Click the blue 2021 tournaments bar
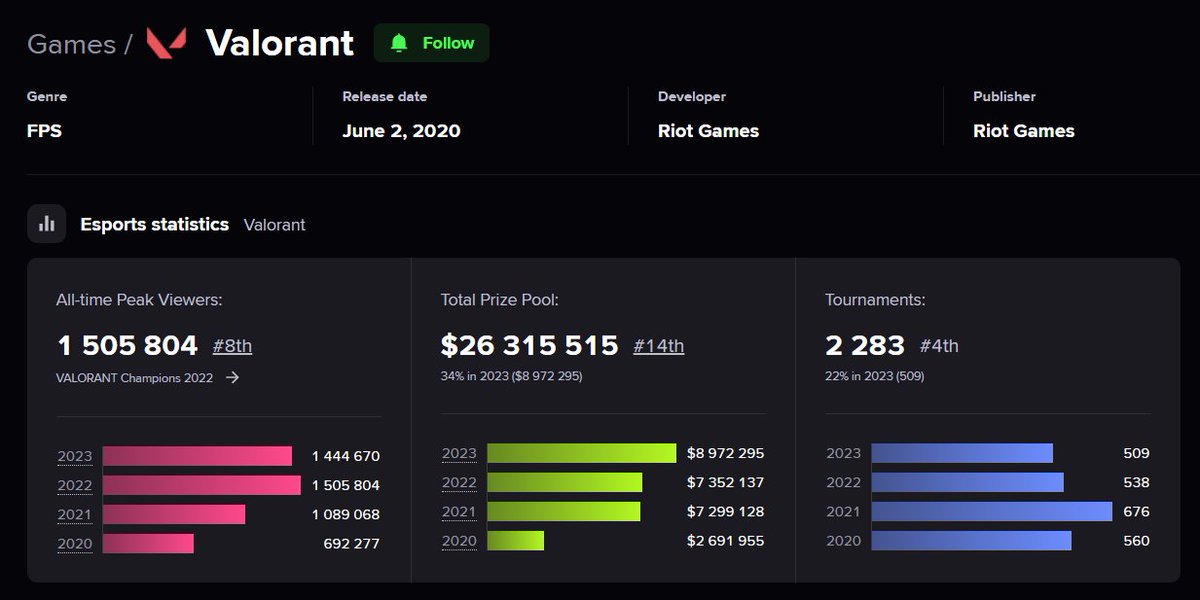The width and height of the screenshot is (1200, 600). [x=992, y=511]
